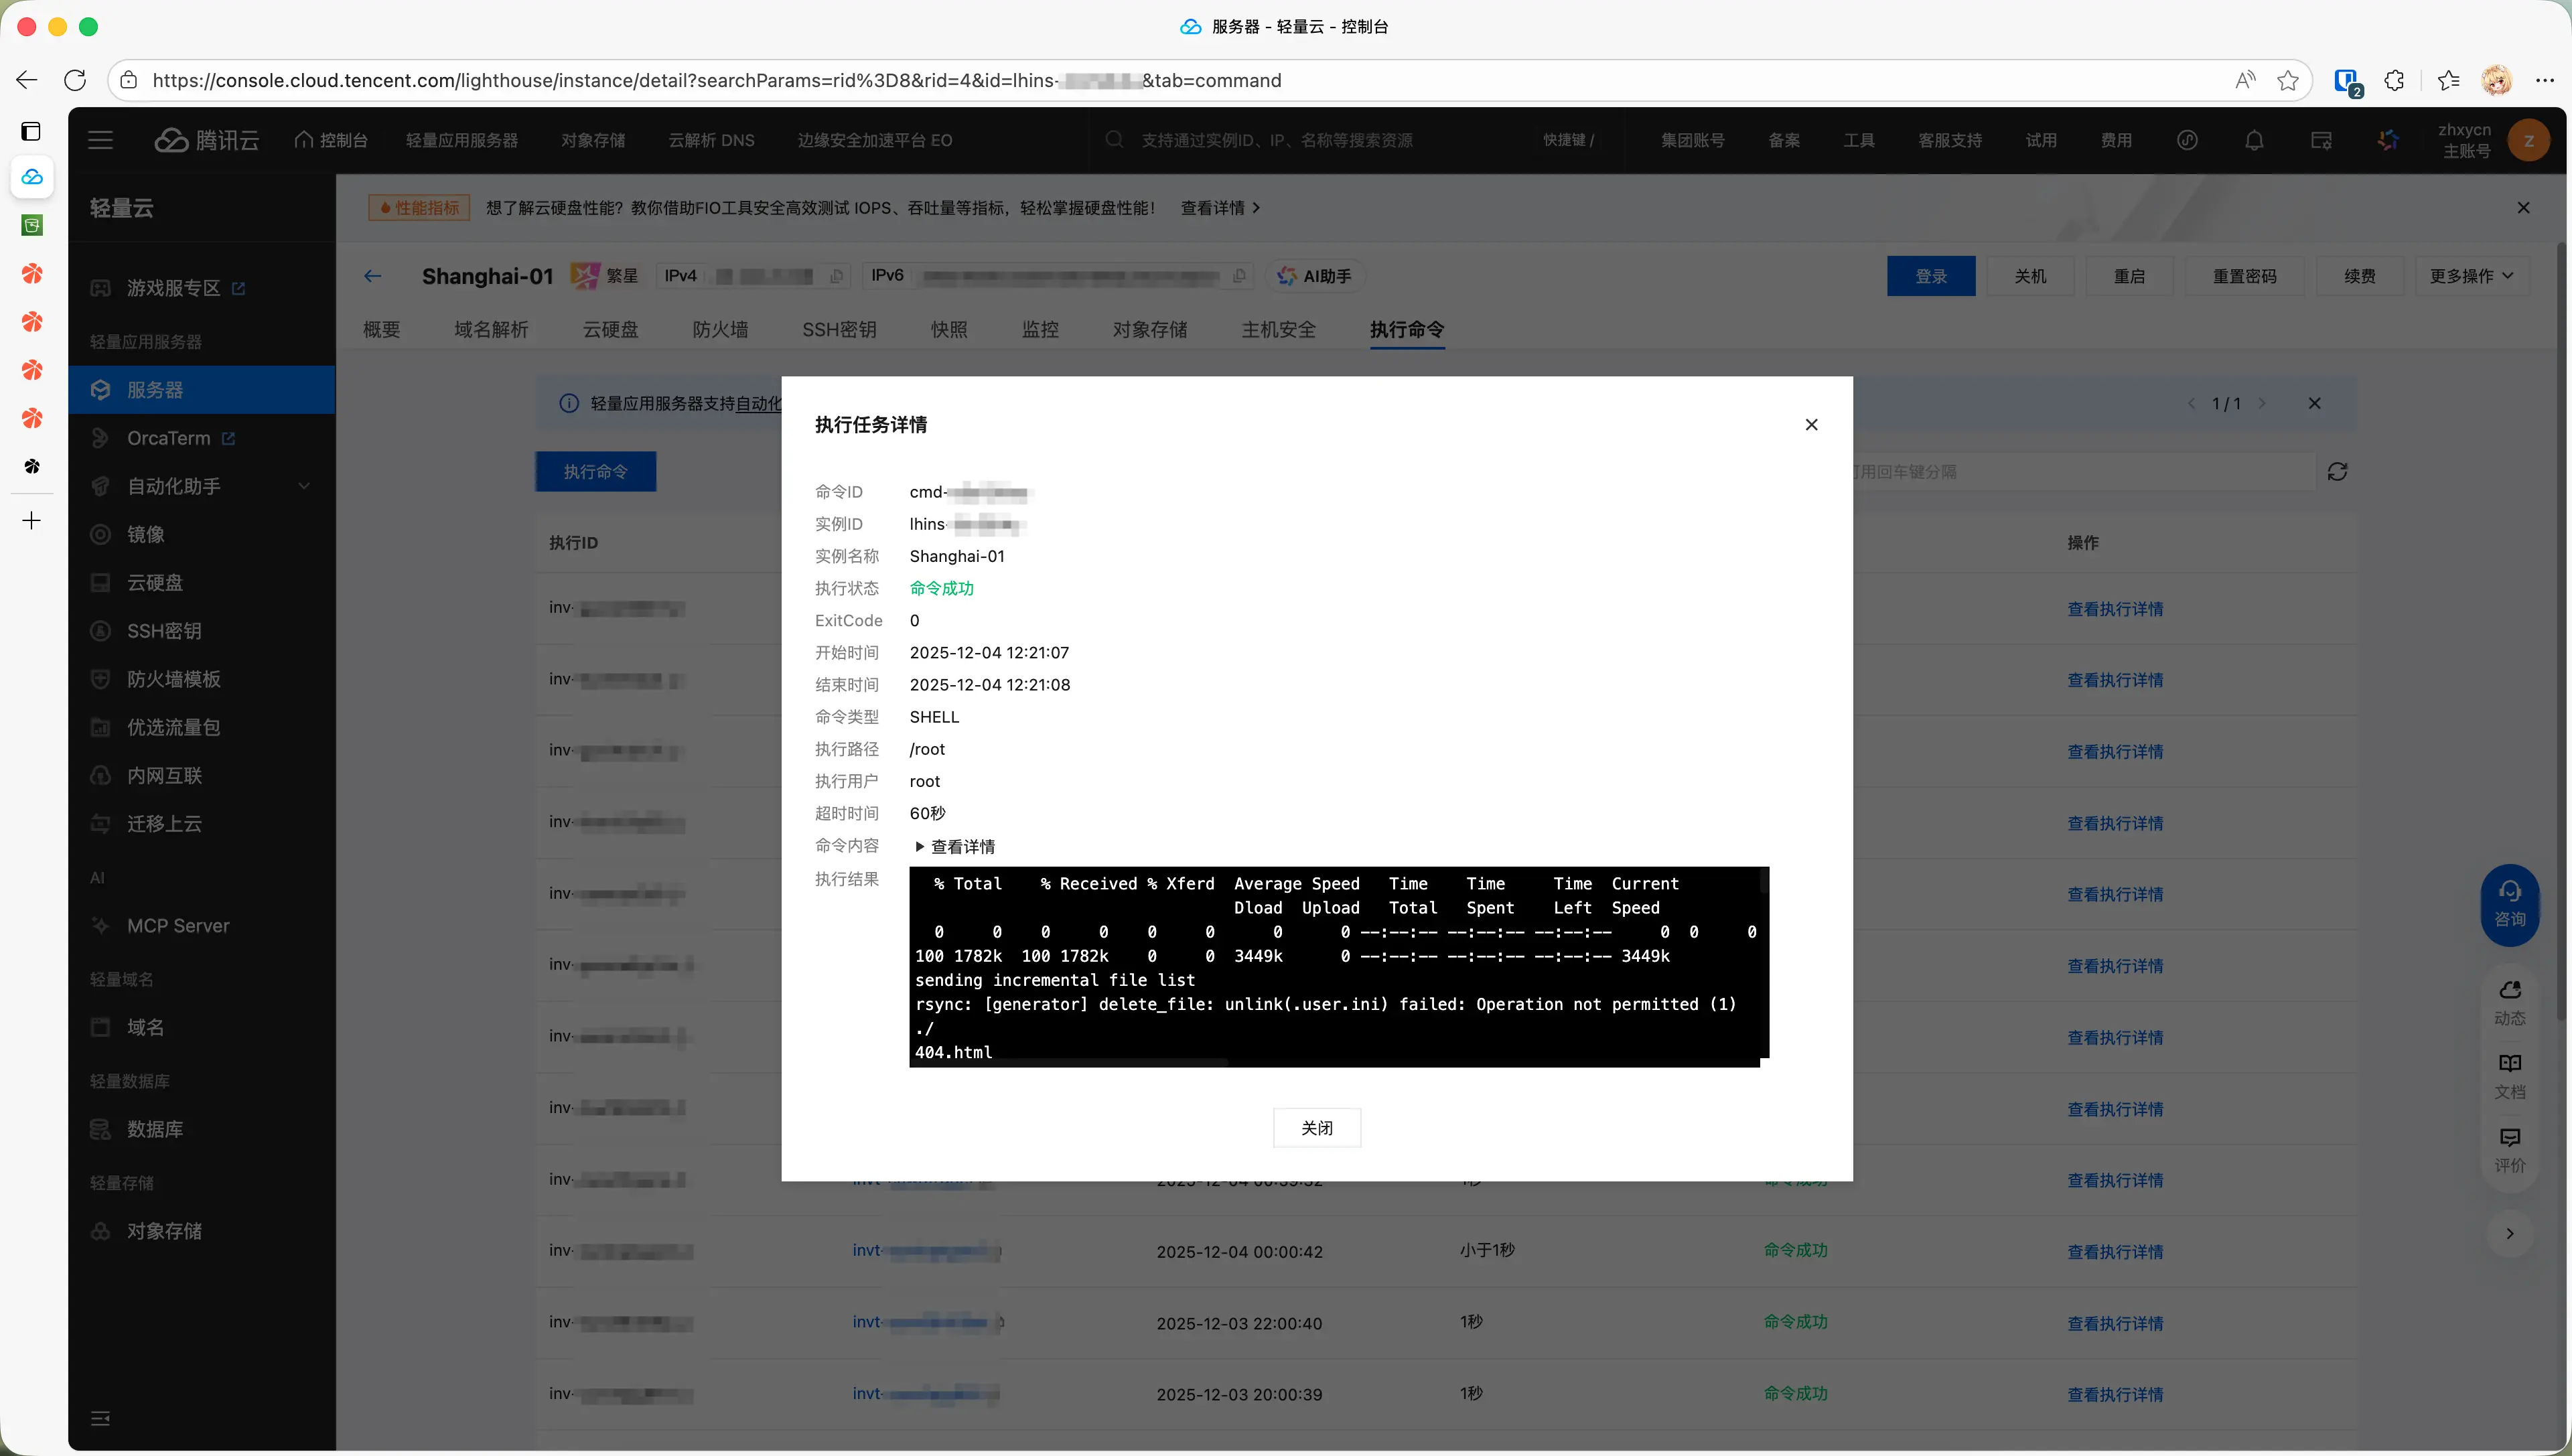The height and width of the screenshot is (1456, 2572).
Task: Switch to the 监控 tab
Action: pyautogui.click(x=1040, y=329)
